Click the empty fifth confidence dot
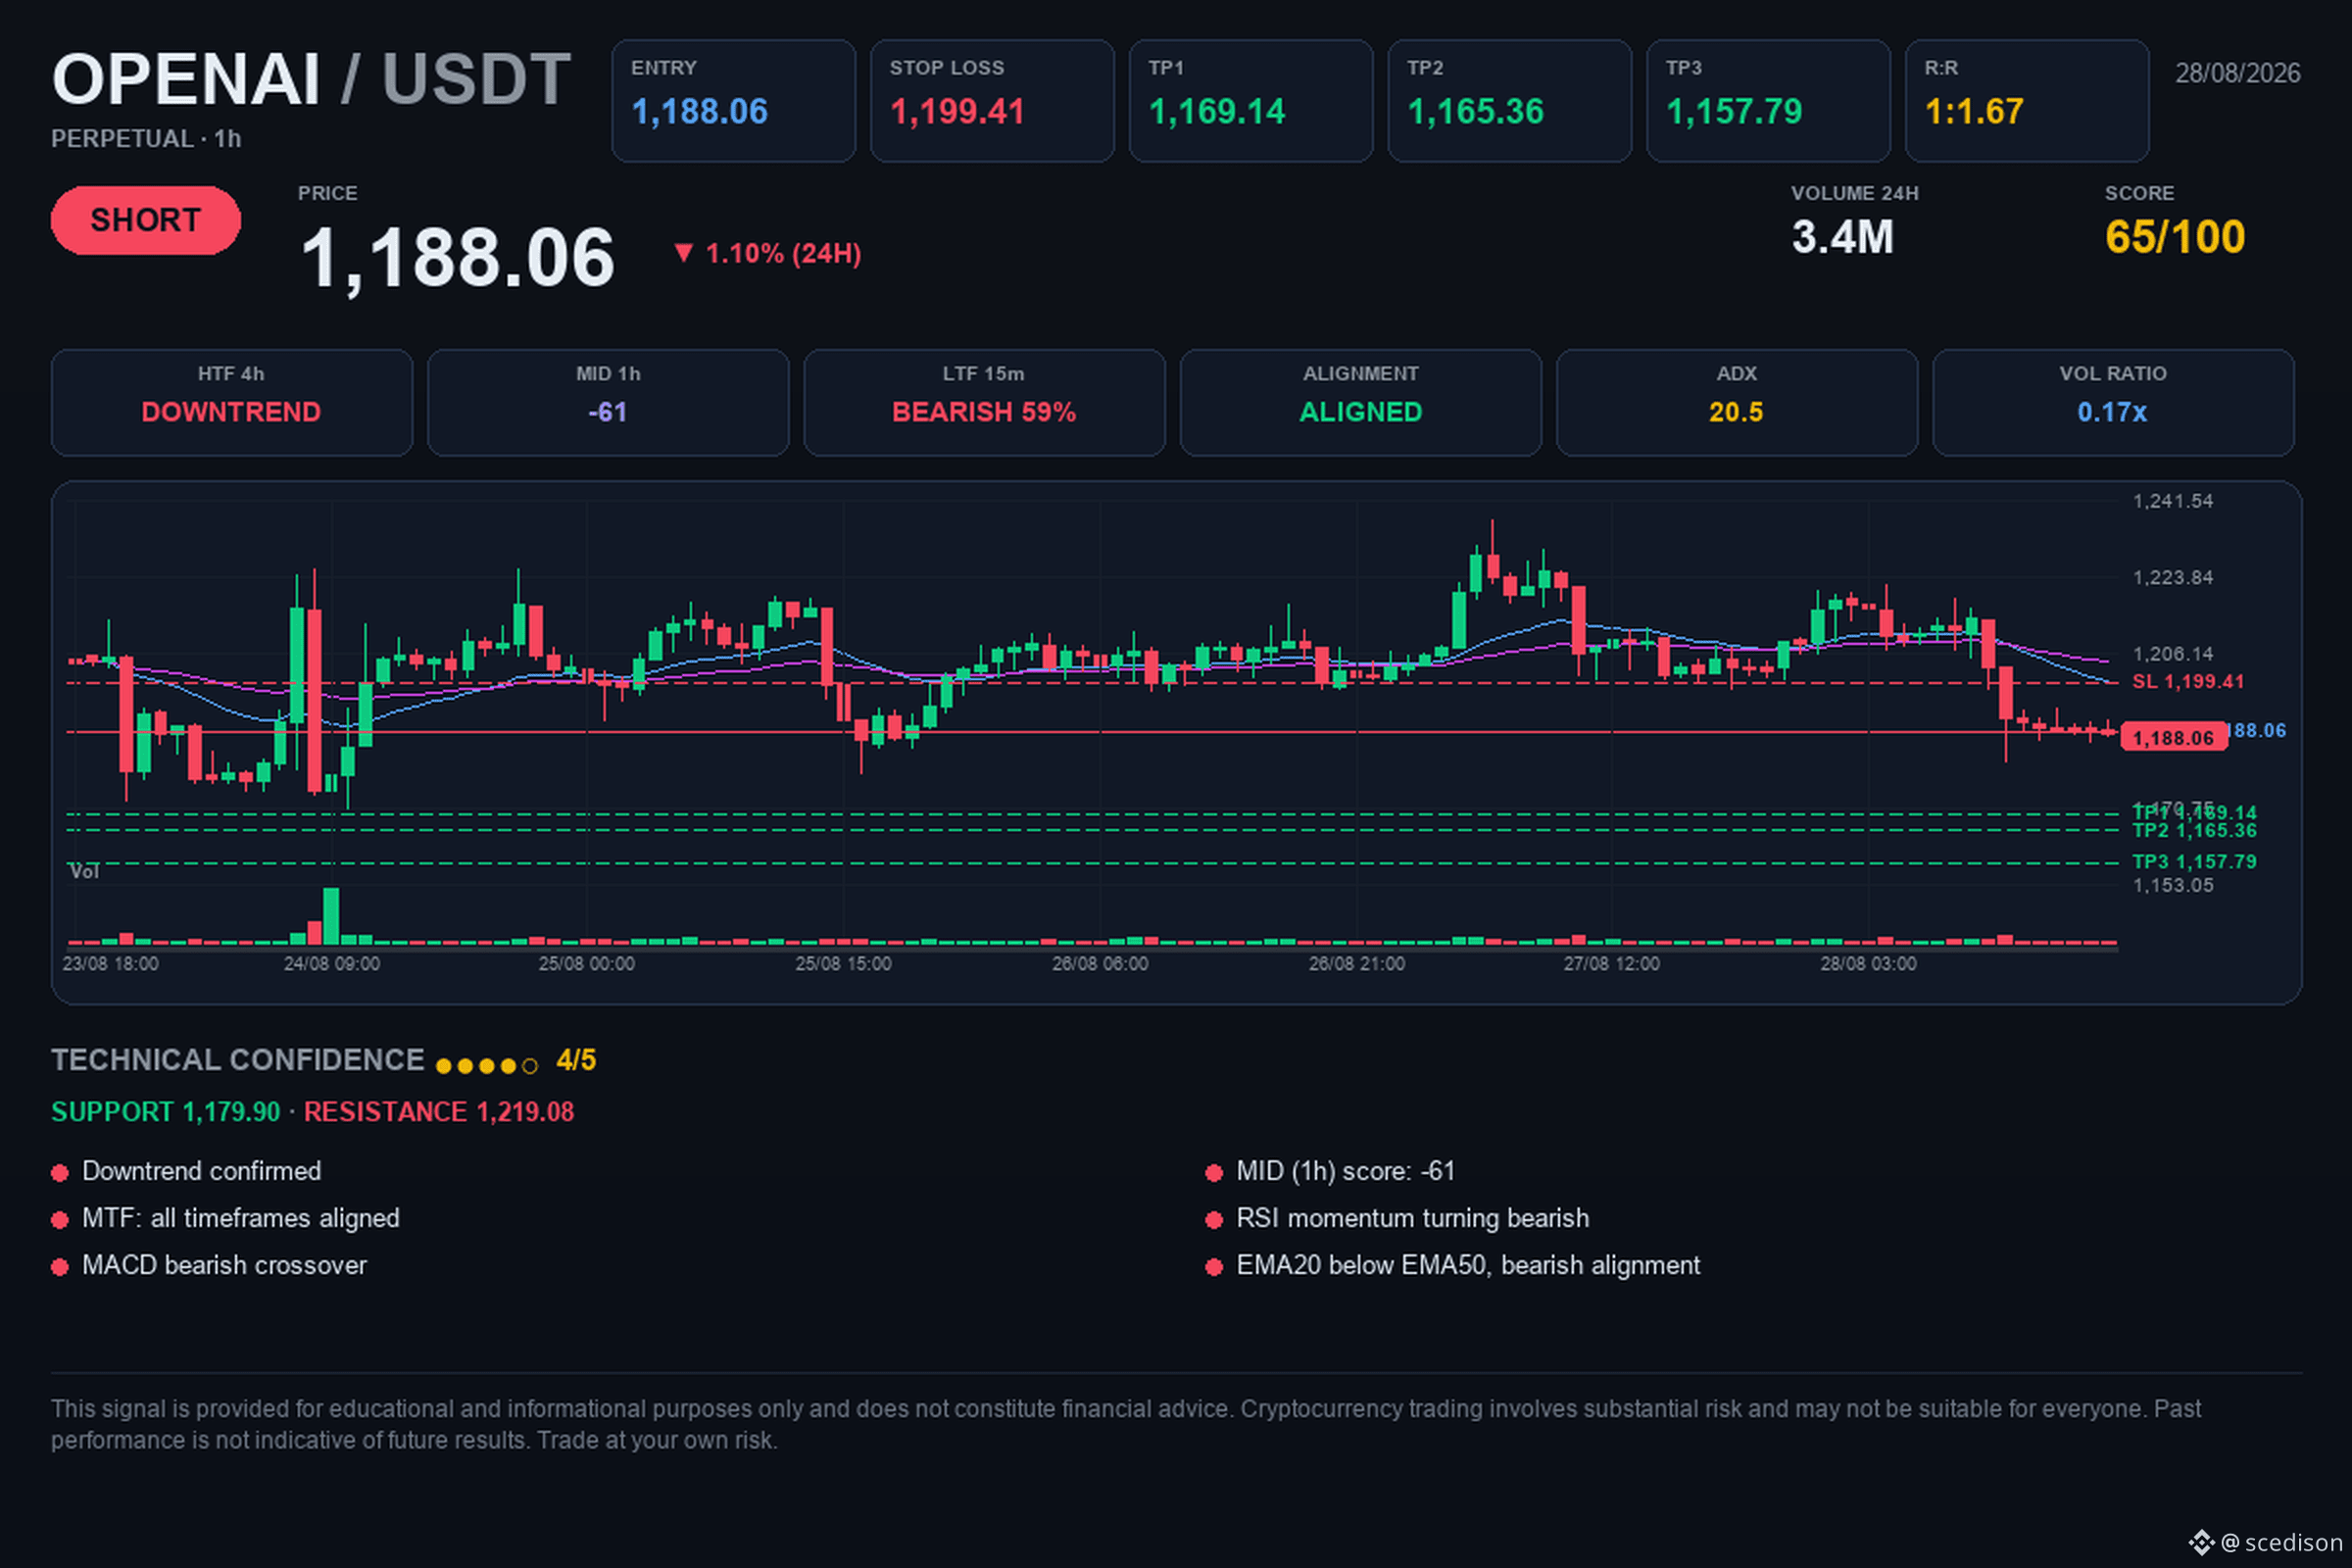 point(530,1066)
